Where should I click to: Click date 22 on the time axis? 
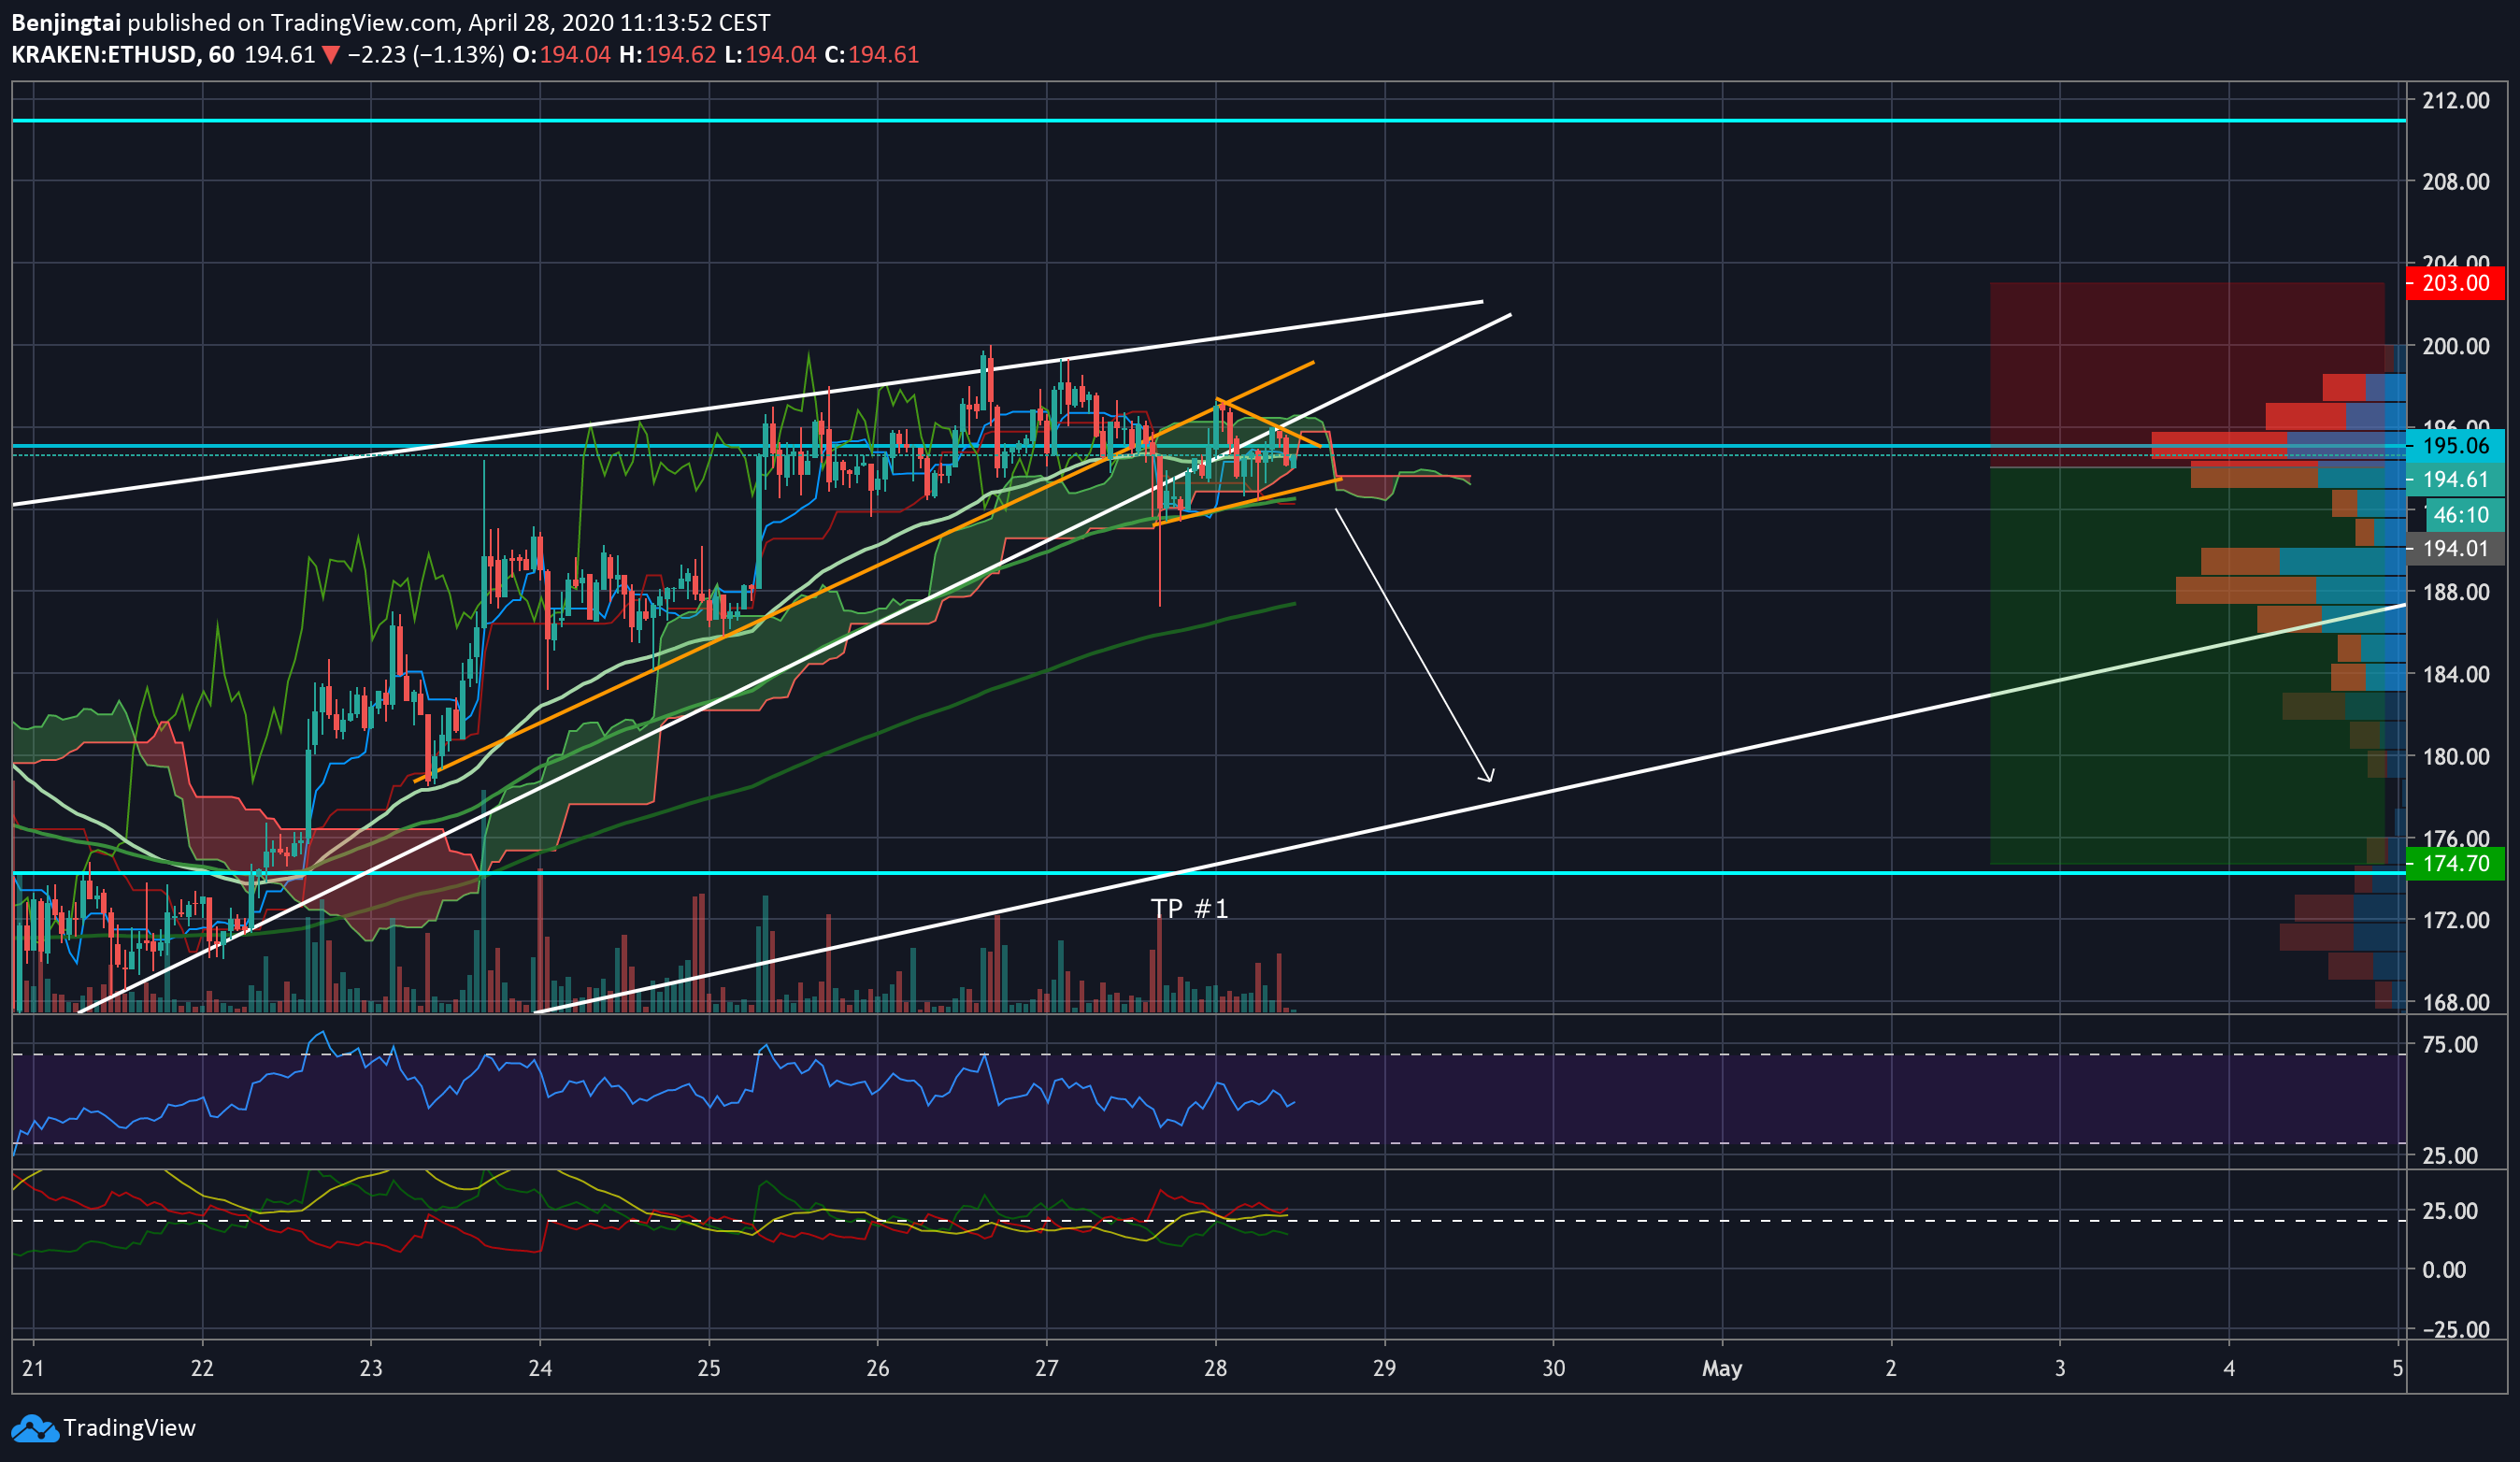coord(202,1368)
